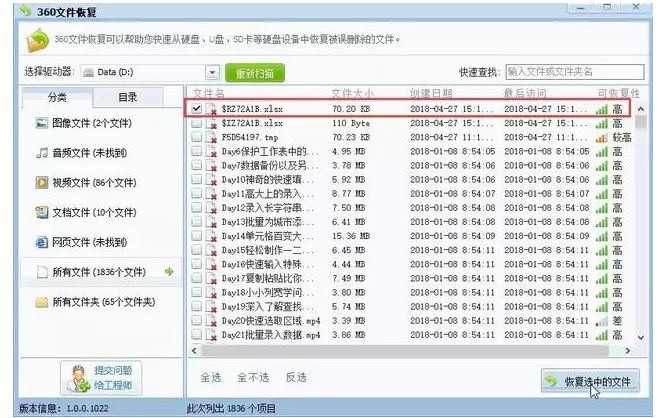Screen dimensions: 666x418
Task: Click the engineer avatar icon on 提交问题
Action: (x=79, y=377)
